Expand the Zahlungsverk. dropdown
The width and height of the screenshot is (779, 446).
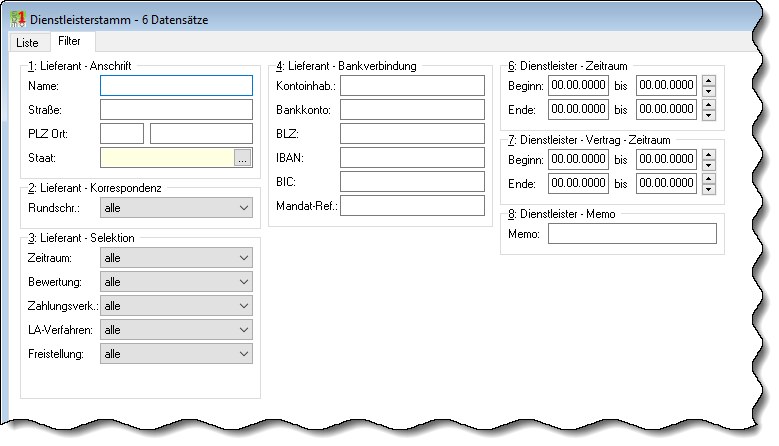(x=176, y=305)
